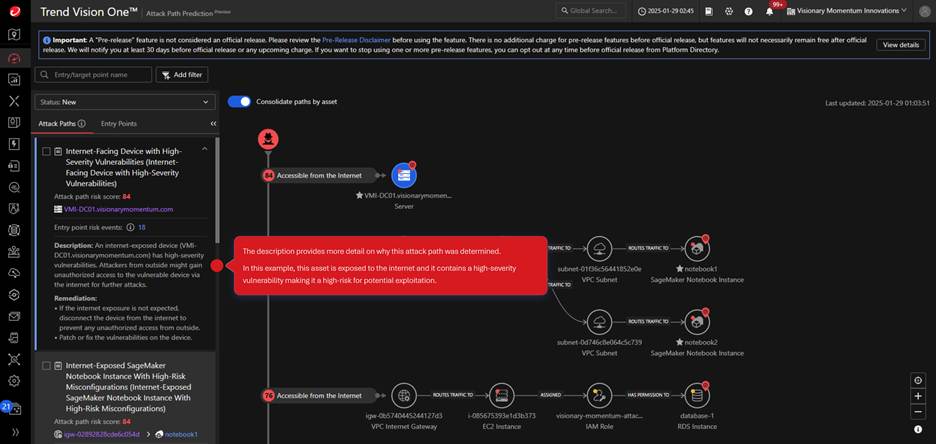The image size is (936, 444).
Task: Open the red gauge risk icon in sidebar
Action: [x=15, y=57]
